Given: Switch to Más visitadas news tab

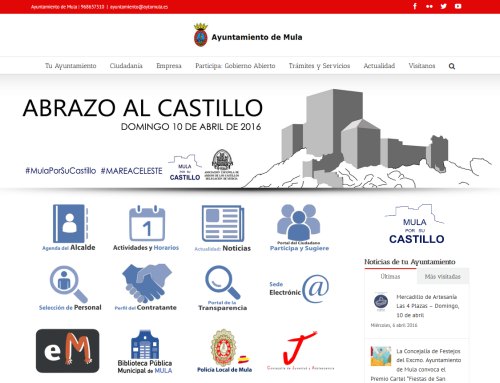Looking at the screenshot, I should pyautogui.click(x=443, y=276).
